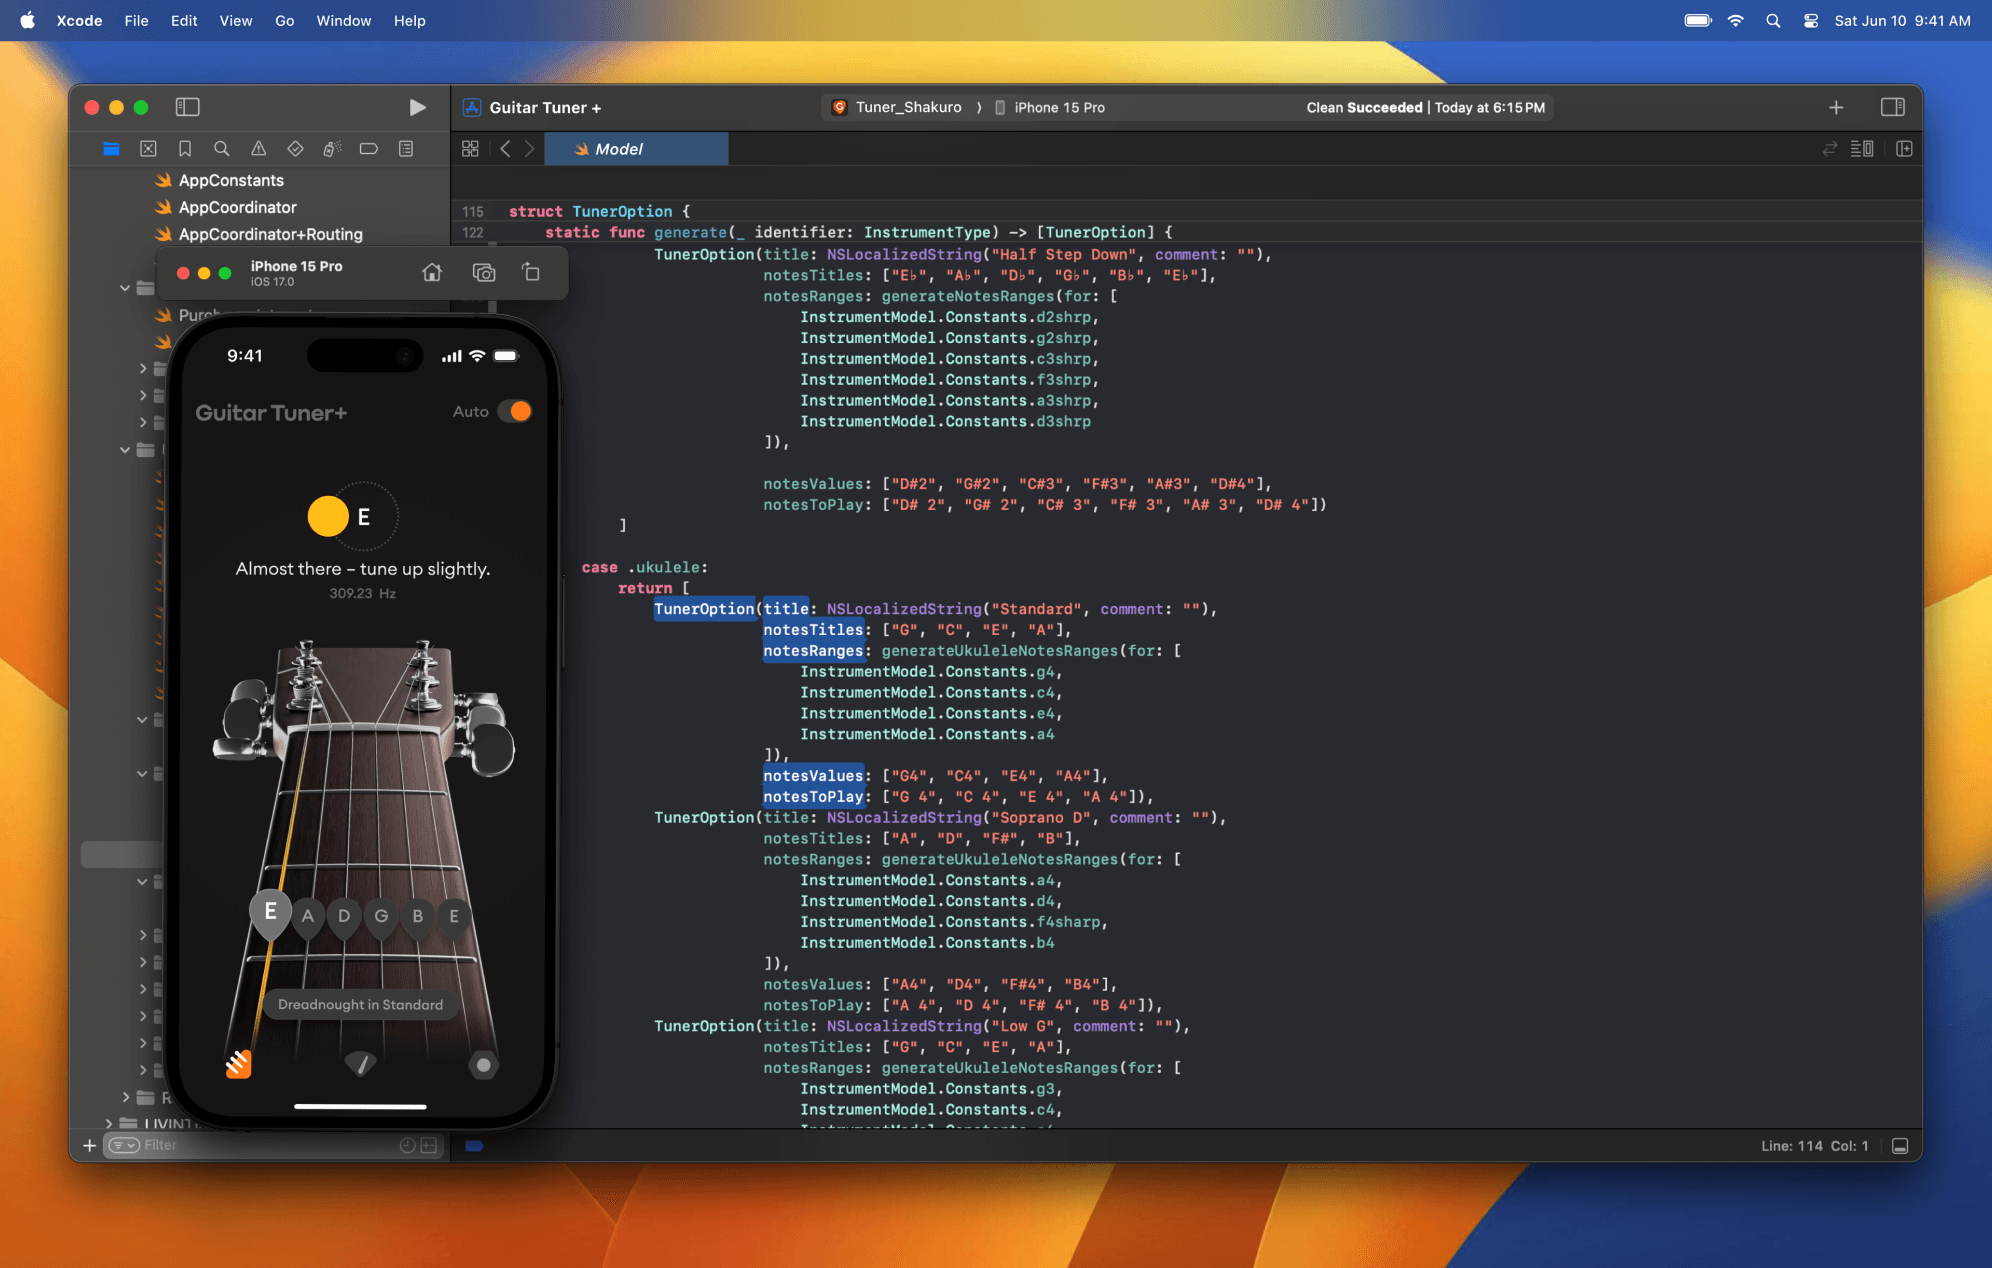Screen dimensions: 1992x1268
Task: Run the Guitar Tuner + project
Action: coord(418,107)
